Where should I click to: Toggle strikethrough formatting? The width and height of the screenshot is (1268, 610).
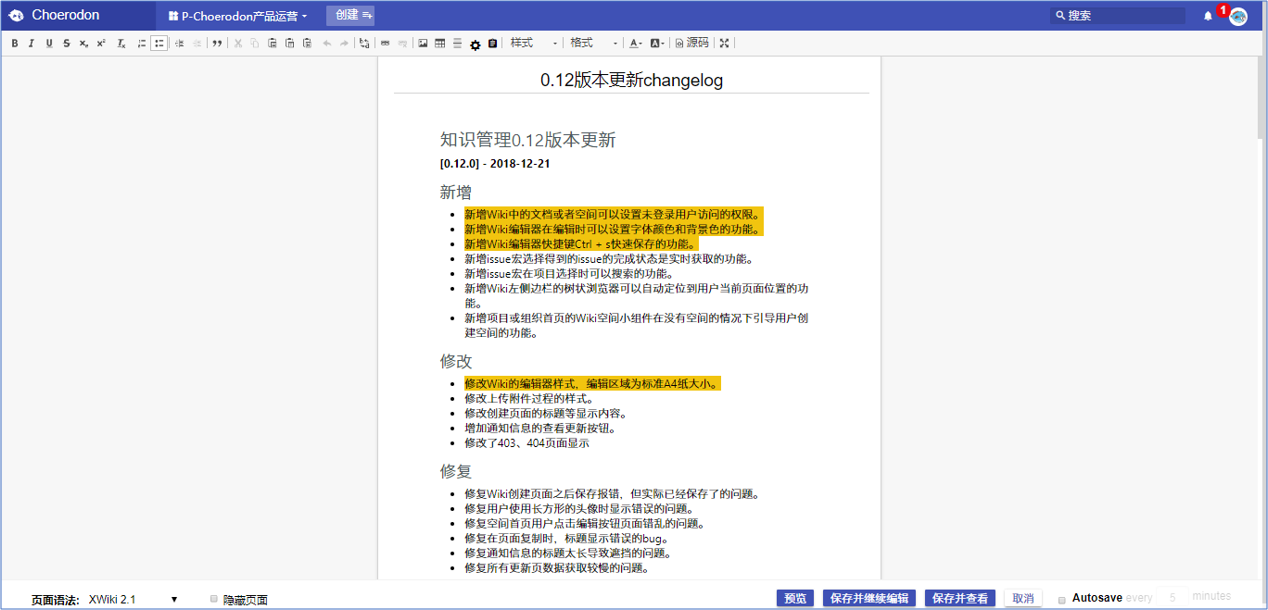[67, 43]
